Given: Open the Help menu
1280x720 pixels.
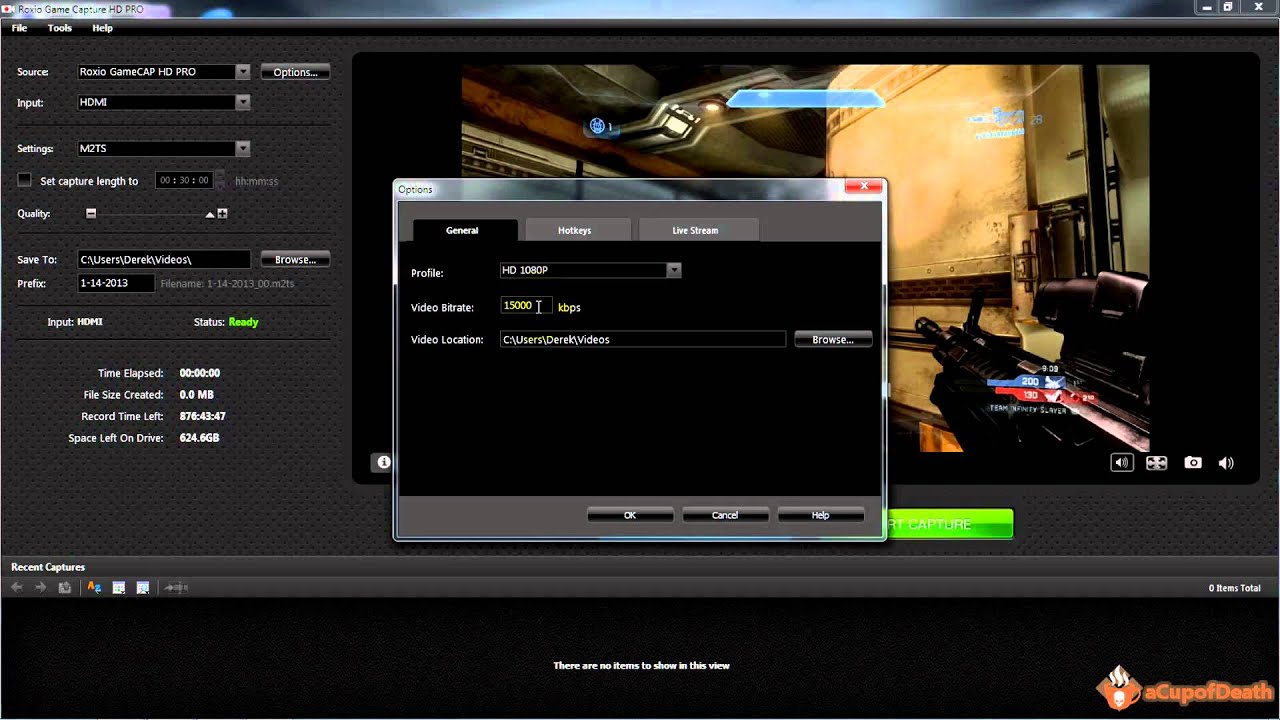Looking at the screenshot, I should tap(102, 28).
